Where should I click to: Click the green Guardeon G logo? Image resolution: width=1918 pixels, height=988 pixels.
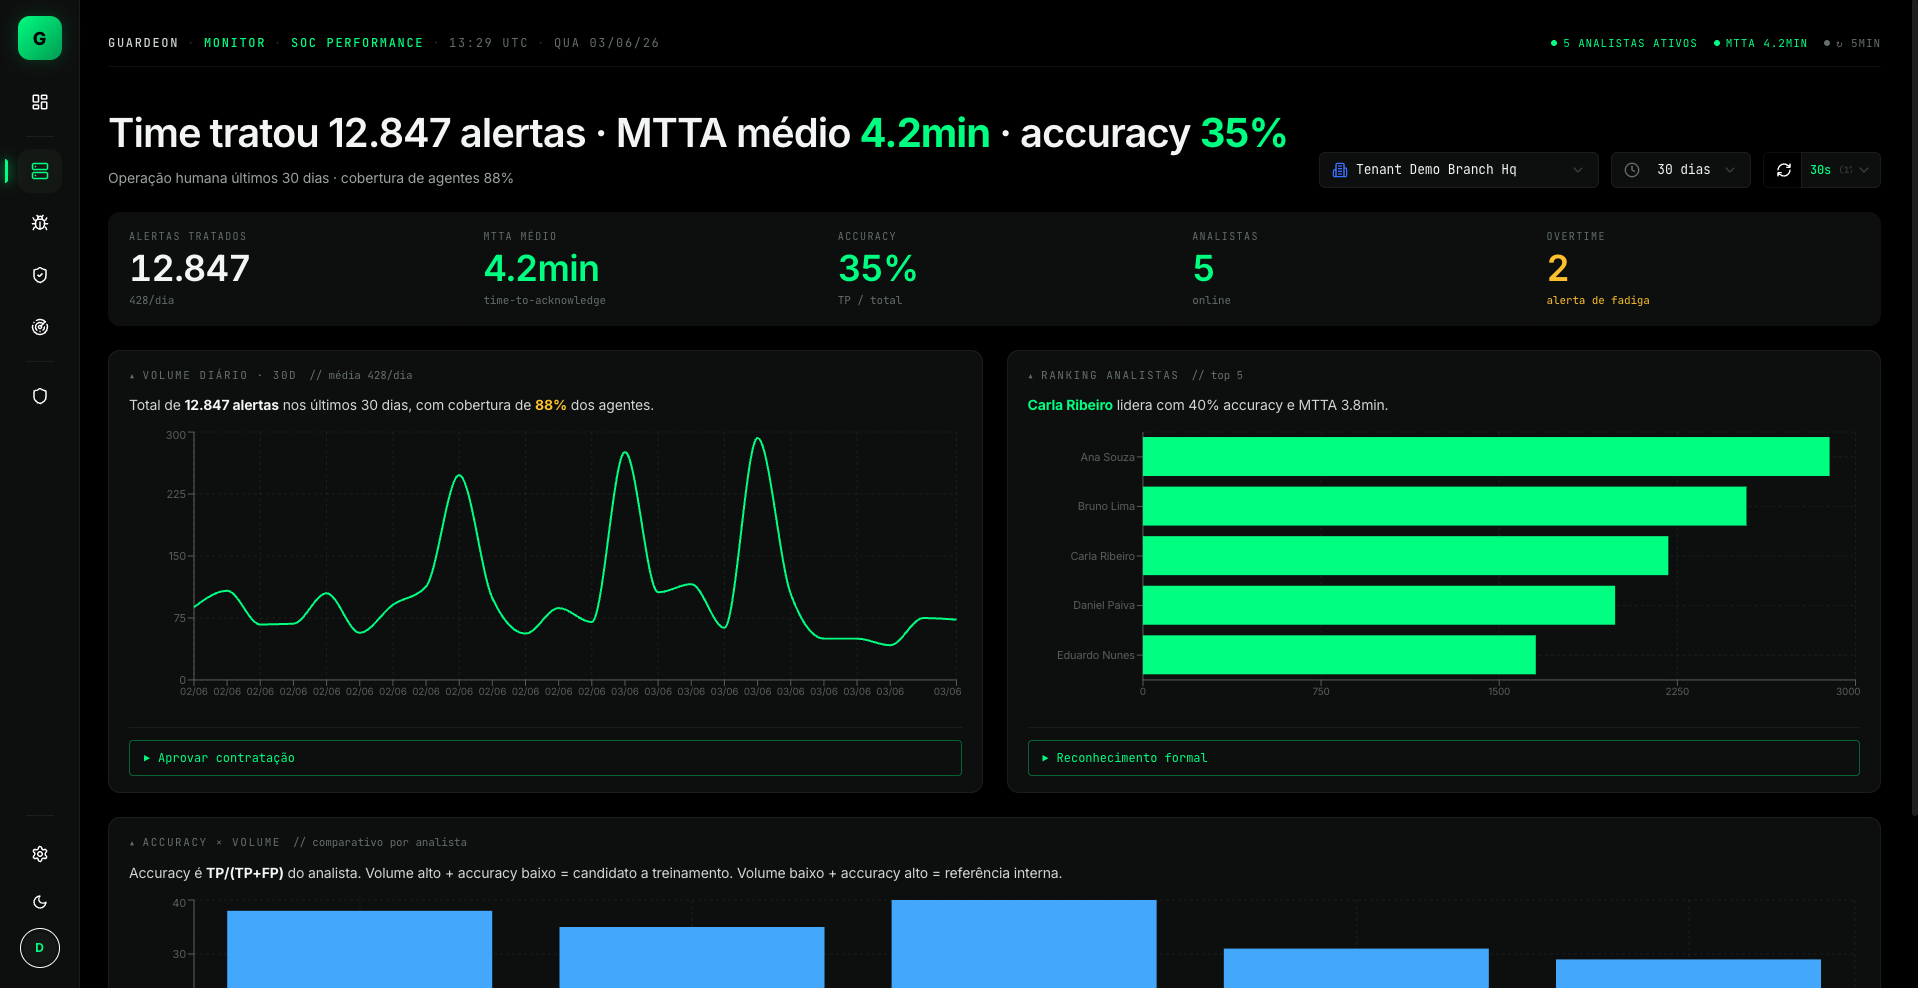[40, 38]
